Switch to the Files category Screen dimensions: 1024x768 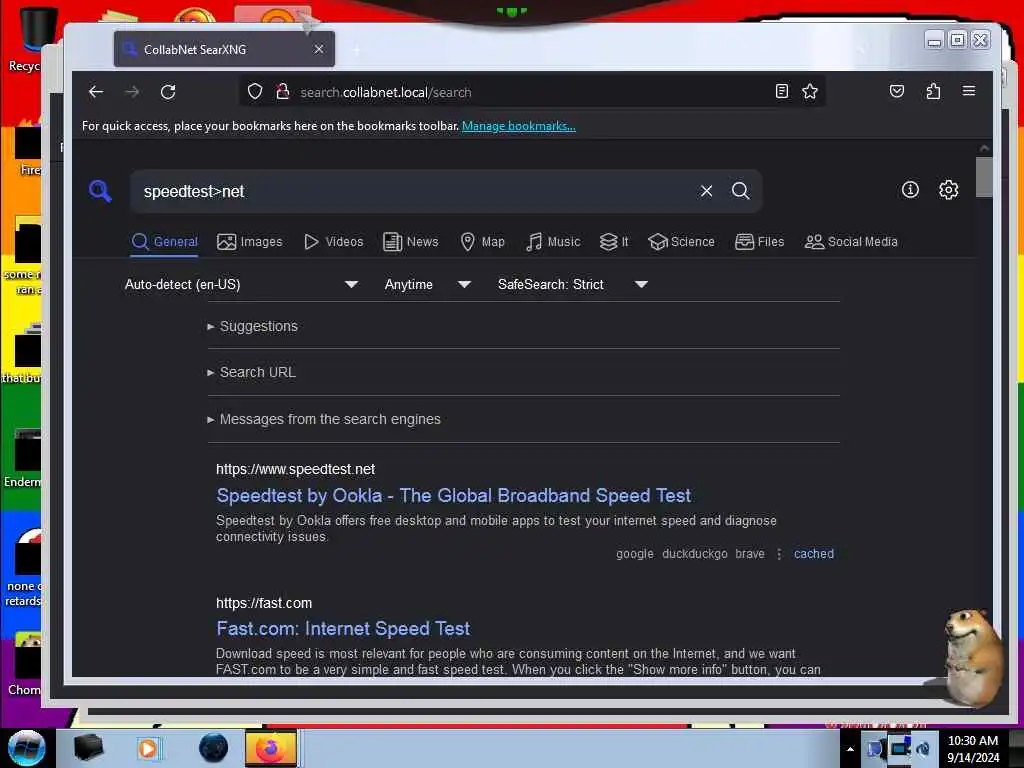(x=760, y=242)
